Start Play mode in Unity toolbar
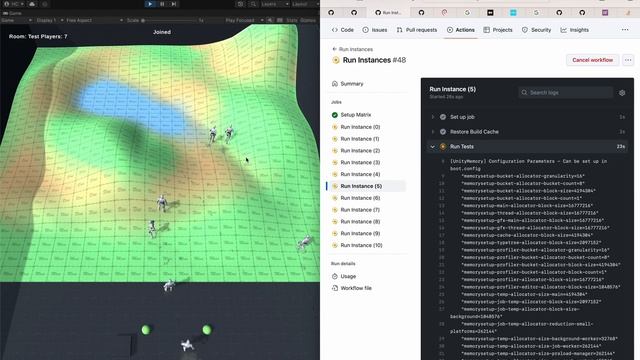Screen dimensions: 640x360 pyautogui.click(x=150, y=4)
